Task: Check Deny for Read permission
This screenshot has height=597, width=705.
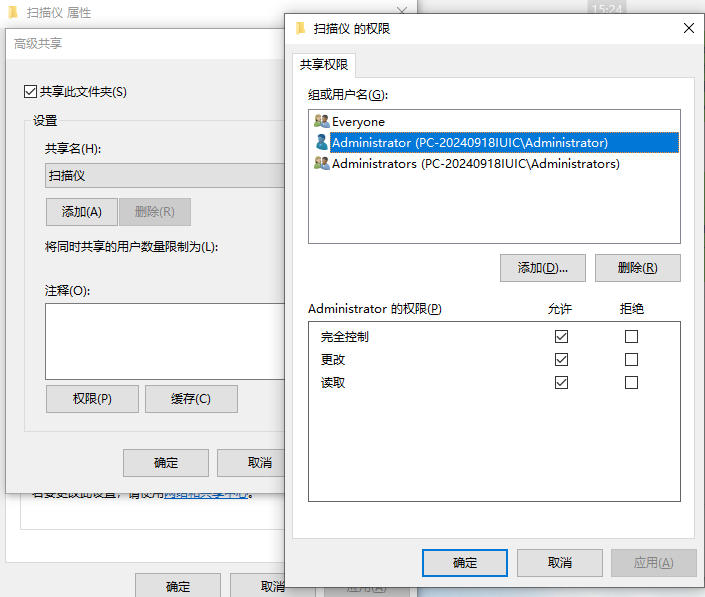Action: tap(631, 383)
